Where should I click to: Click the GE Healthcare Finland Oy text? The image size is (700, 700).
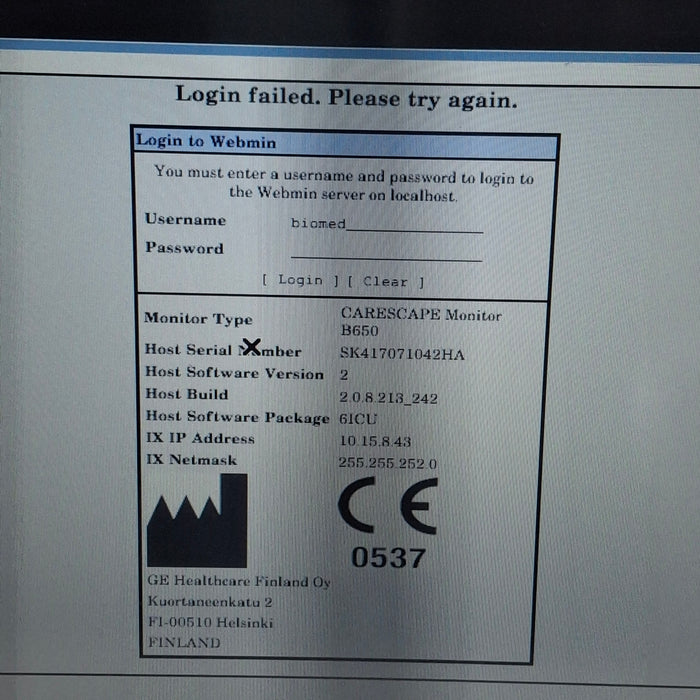point(238,582)
